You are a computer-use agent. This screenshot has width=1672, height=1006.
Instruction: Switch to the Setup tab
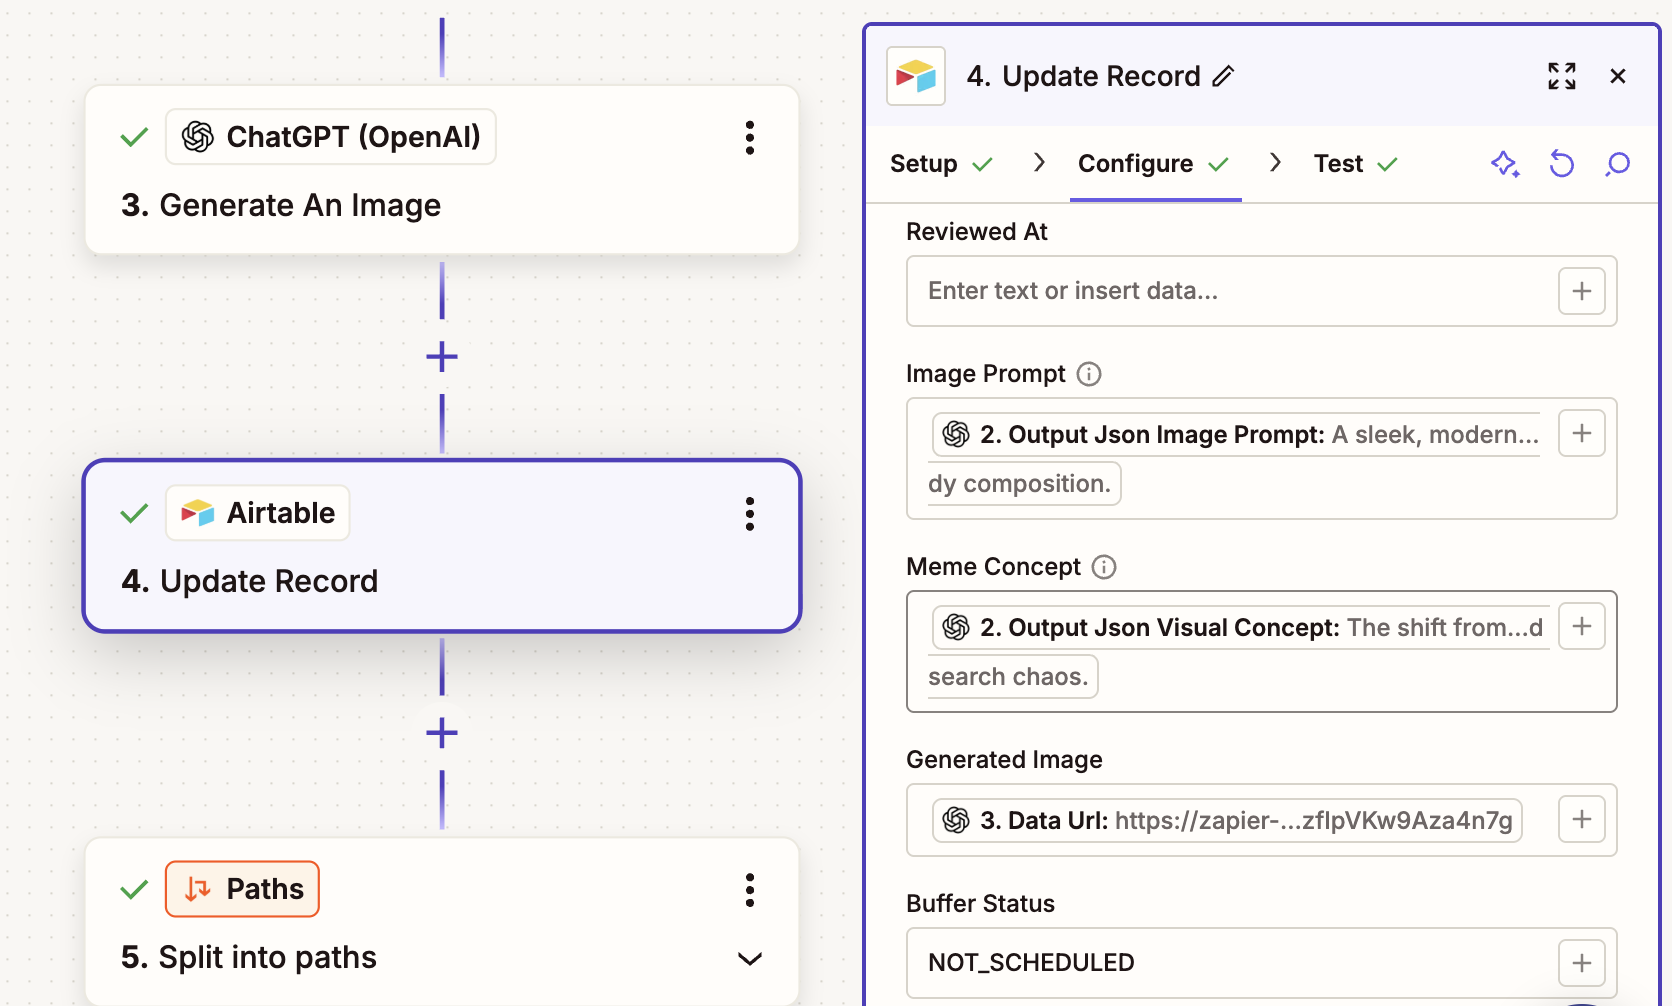tap(941, 164)
